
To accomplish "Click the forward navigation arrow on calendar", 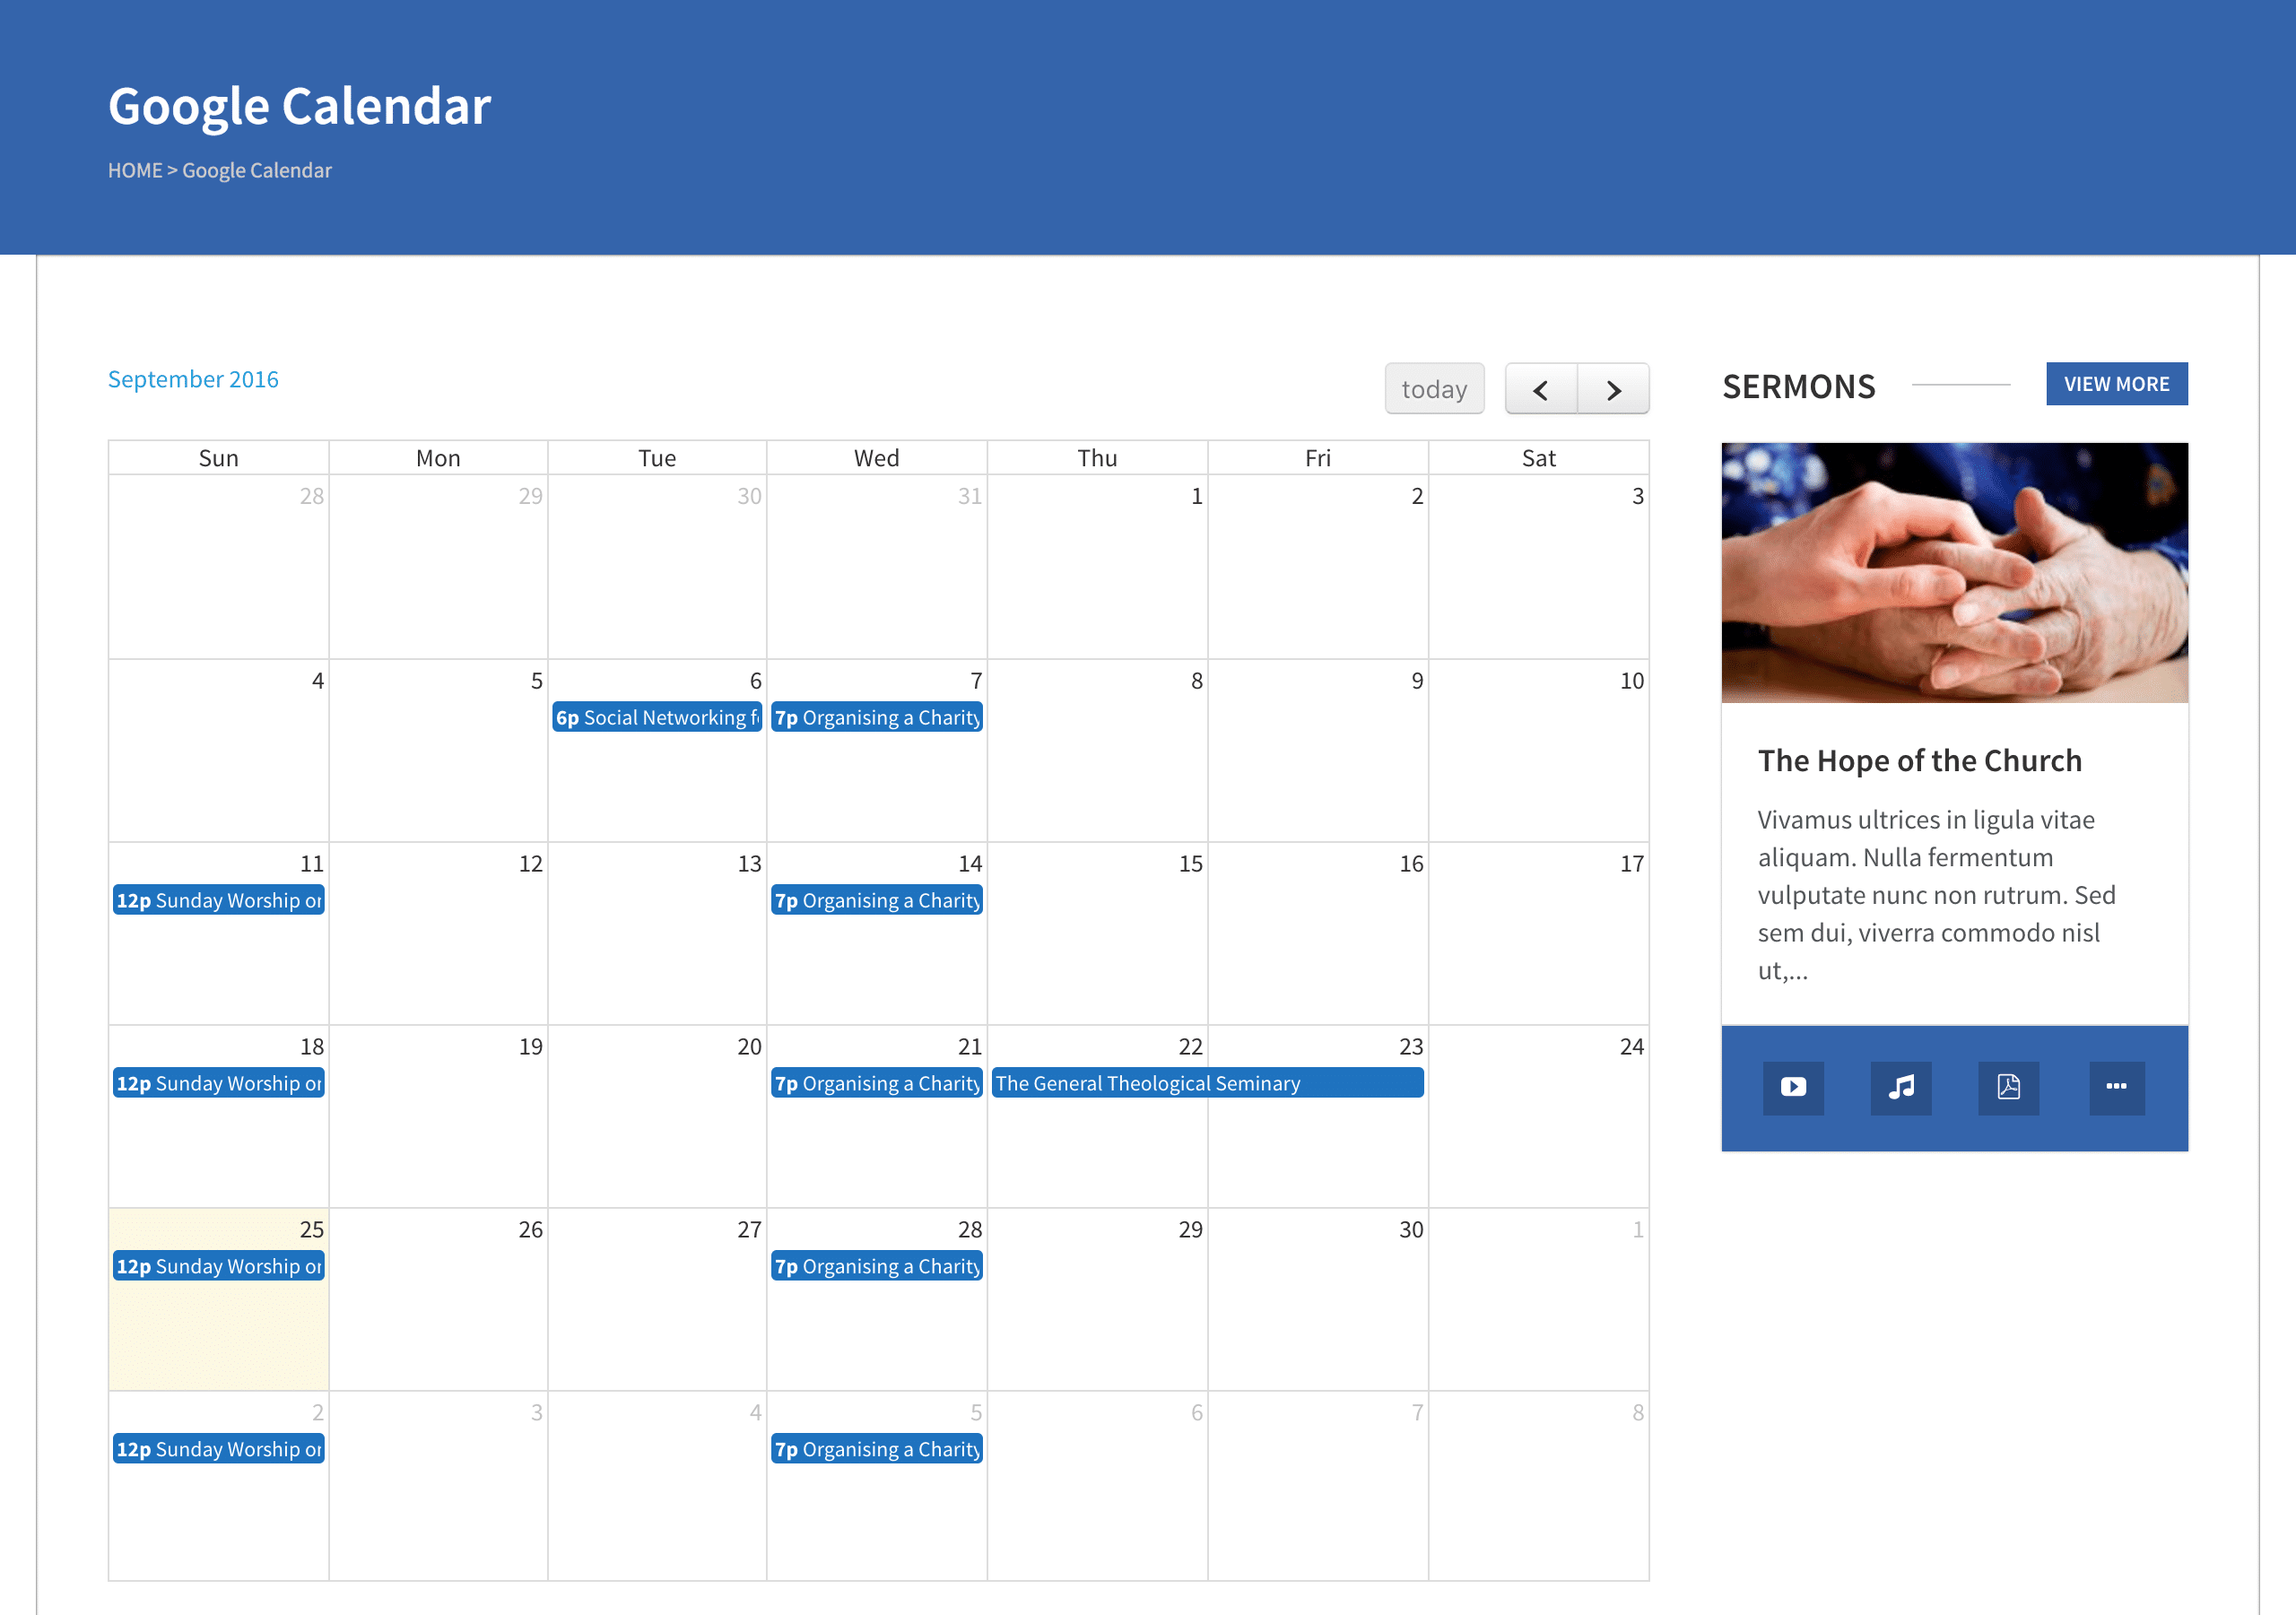I will coord(1613,388).
